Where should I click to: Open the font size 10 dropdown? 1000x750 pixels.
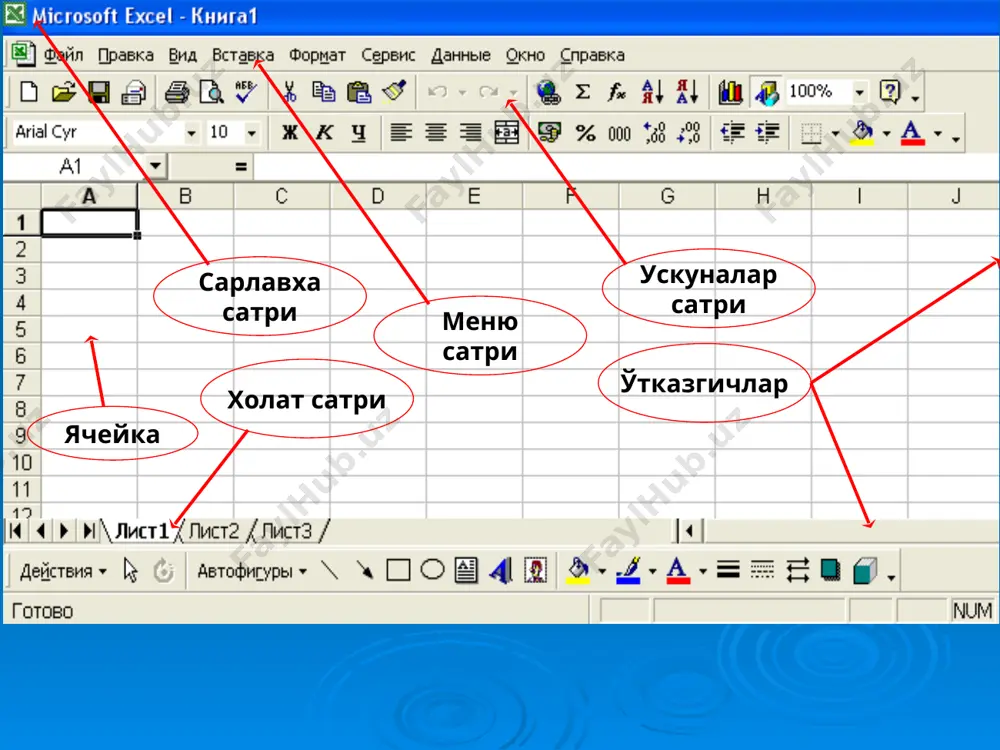[x=252, y=133]
